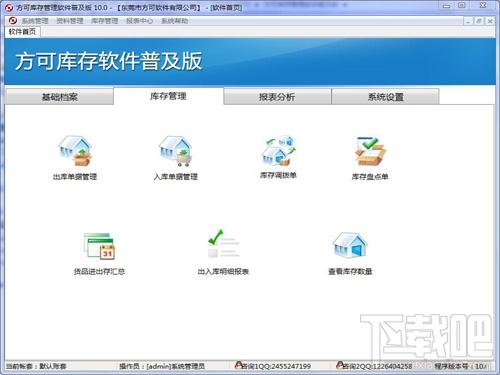Click 出库单据管理 label text
Image resolution: width=500 pixels, height=375 pixels.
click(75, 177)
